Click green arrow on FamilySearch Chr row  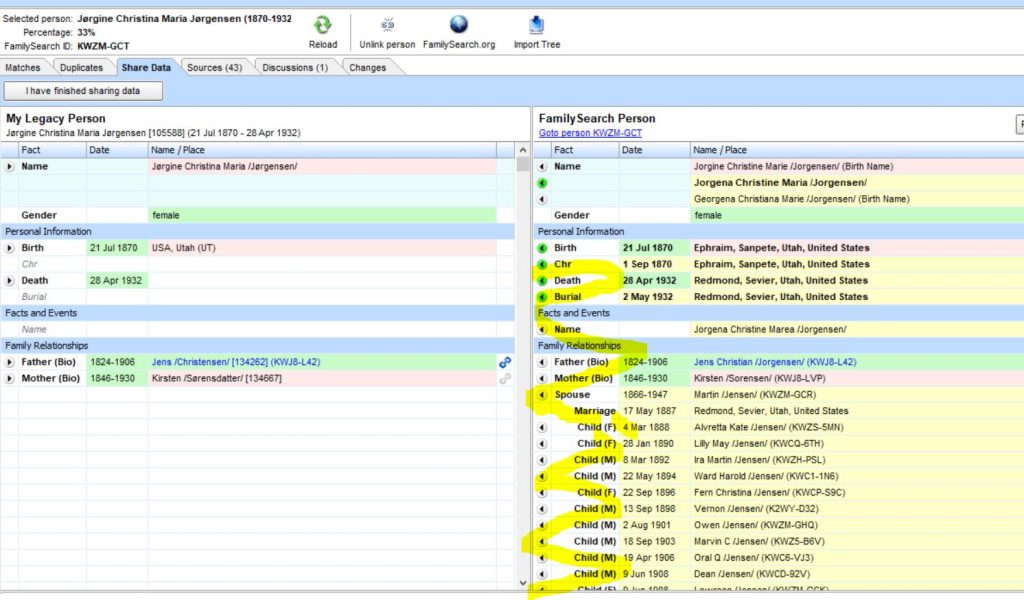(542, 264)
